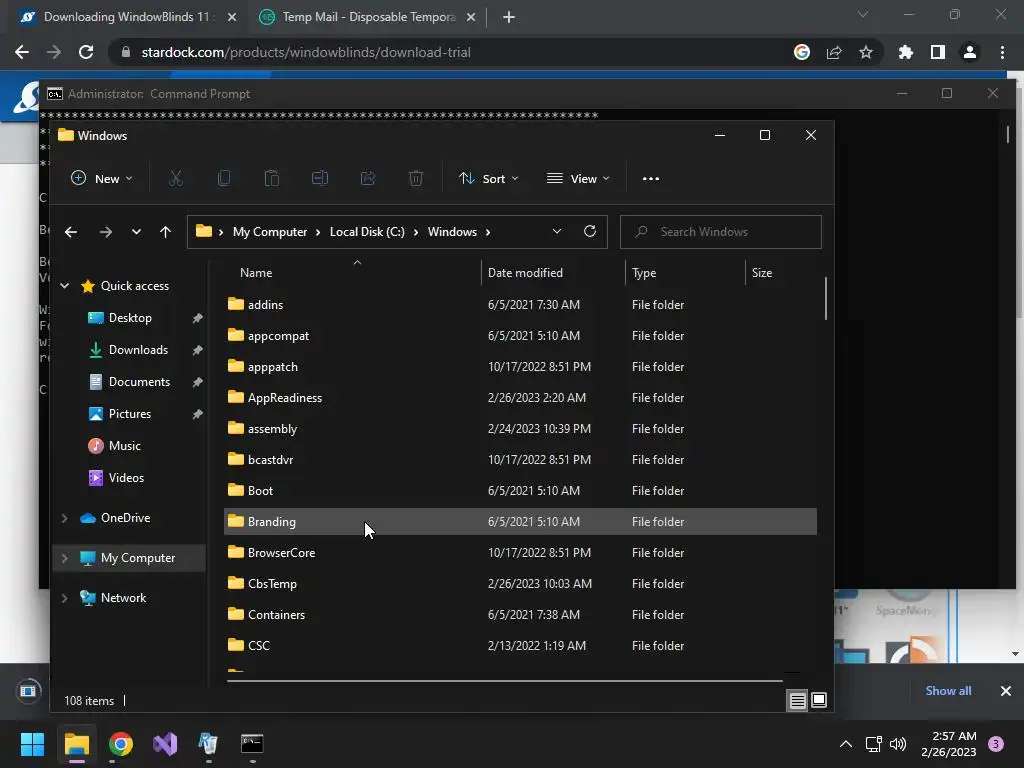Select Pictures in Quick access
1024x768 pixels.
tap(130, 414)
